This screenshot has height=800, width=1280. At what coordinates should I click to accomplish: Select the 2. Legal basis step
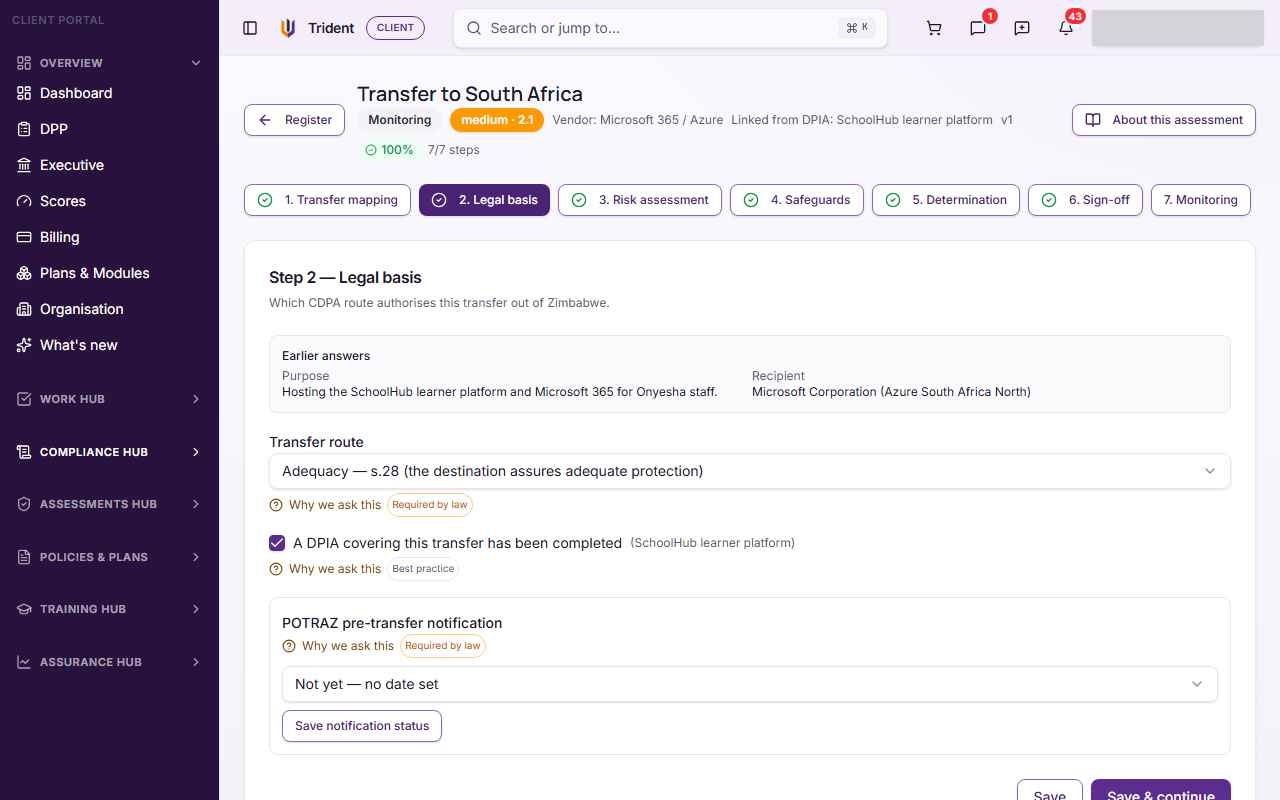point(484,200)
